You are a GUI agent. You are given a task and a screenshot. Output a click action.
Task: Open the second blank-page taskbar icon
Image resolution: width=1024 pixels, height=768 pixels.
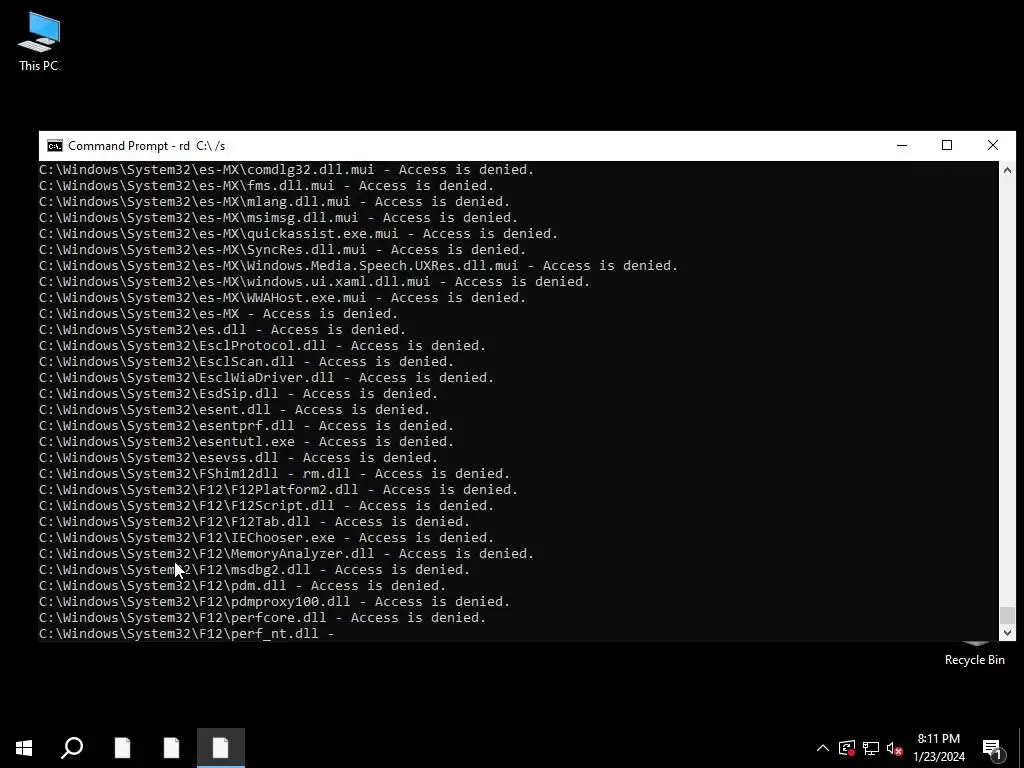[171, 748]
